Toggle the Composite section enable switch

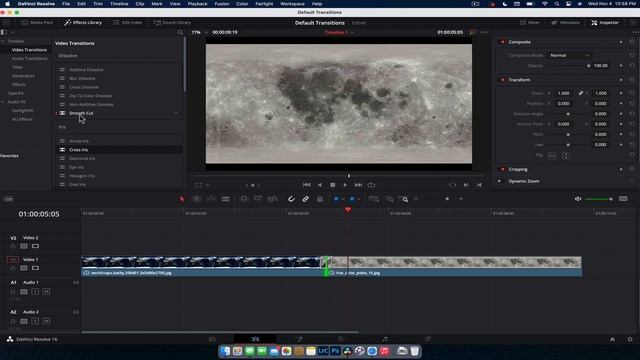coord(502,42)
